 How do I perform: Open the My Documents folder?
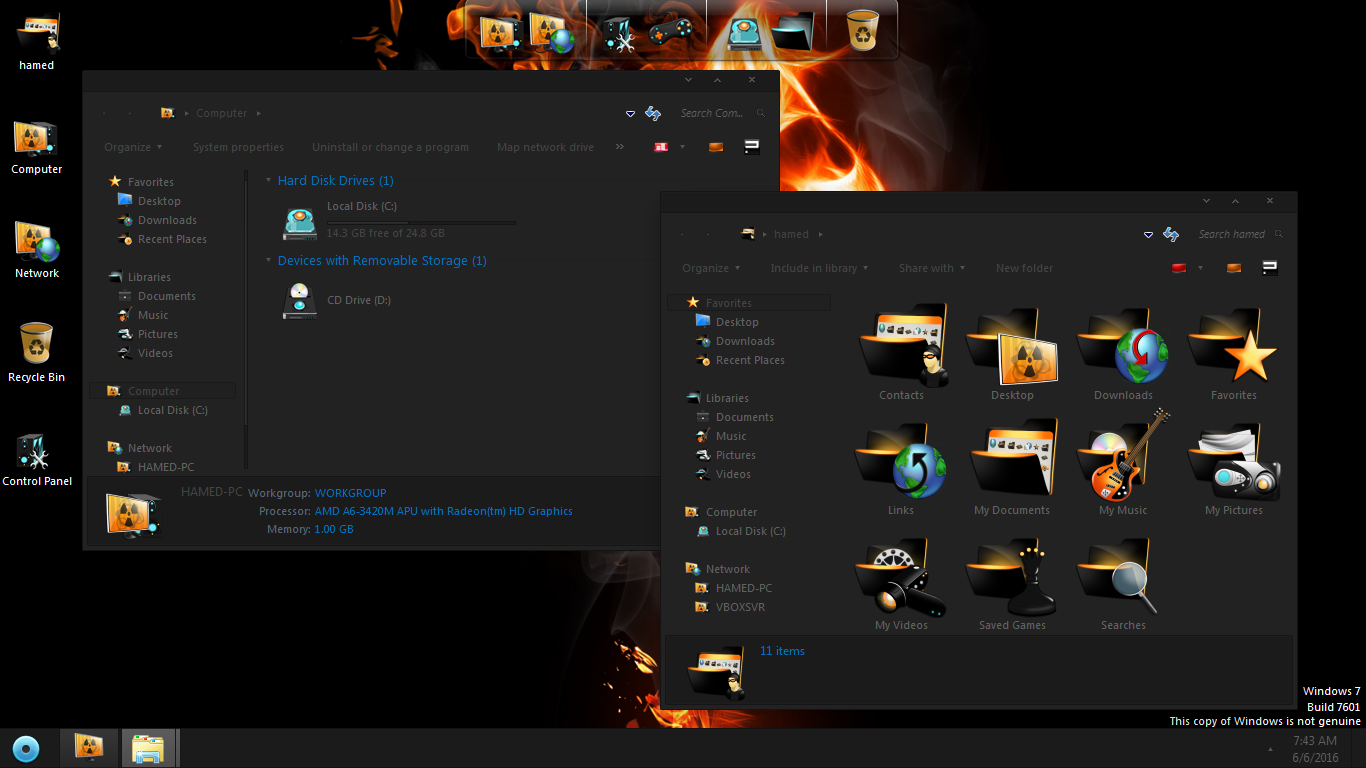[1012, 468]
